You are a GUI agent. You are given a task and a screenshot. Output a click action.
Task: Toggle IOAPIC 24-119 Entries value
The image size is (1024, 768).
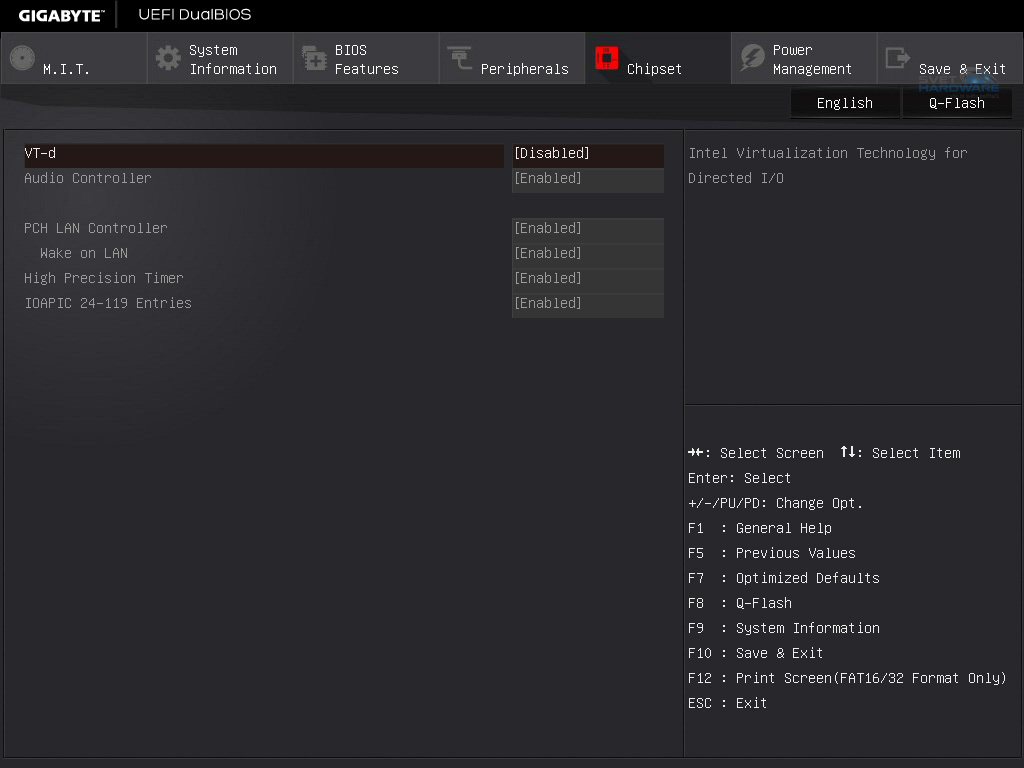coord(587,304)
